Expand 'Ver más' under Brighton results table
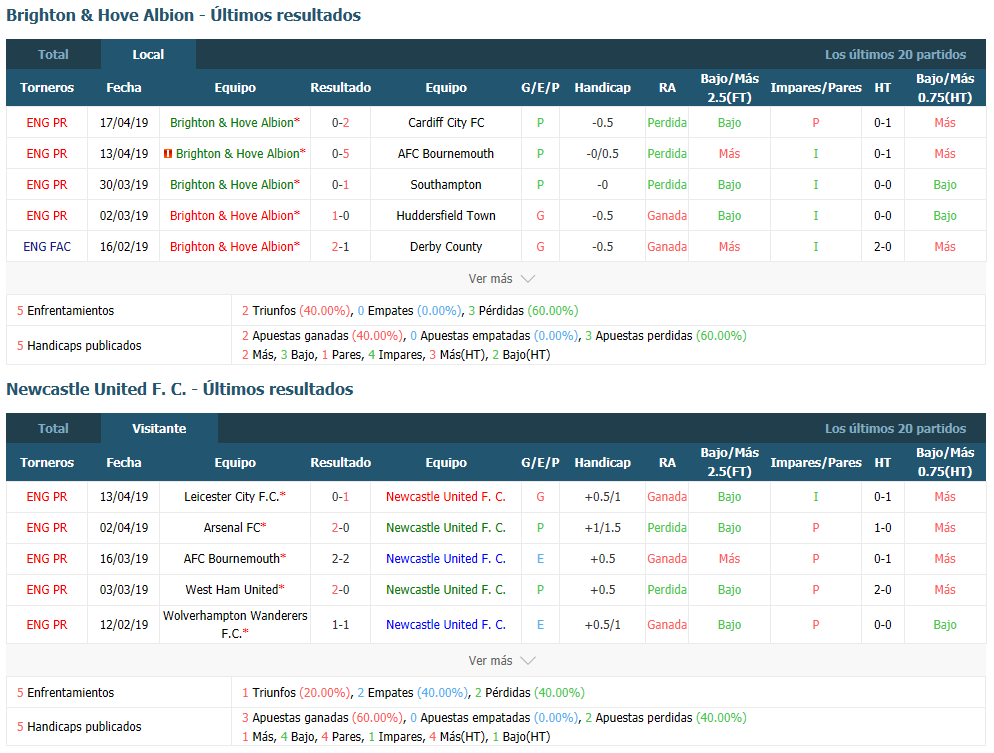This screenshot has height=753, width=994. click(501, 279)
